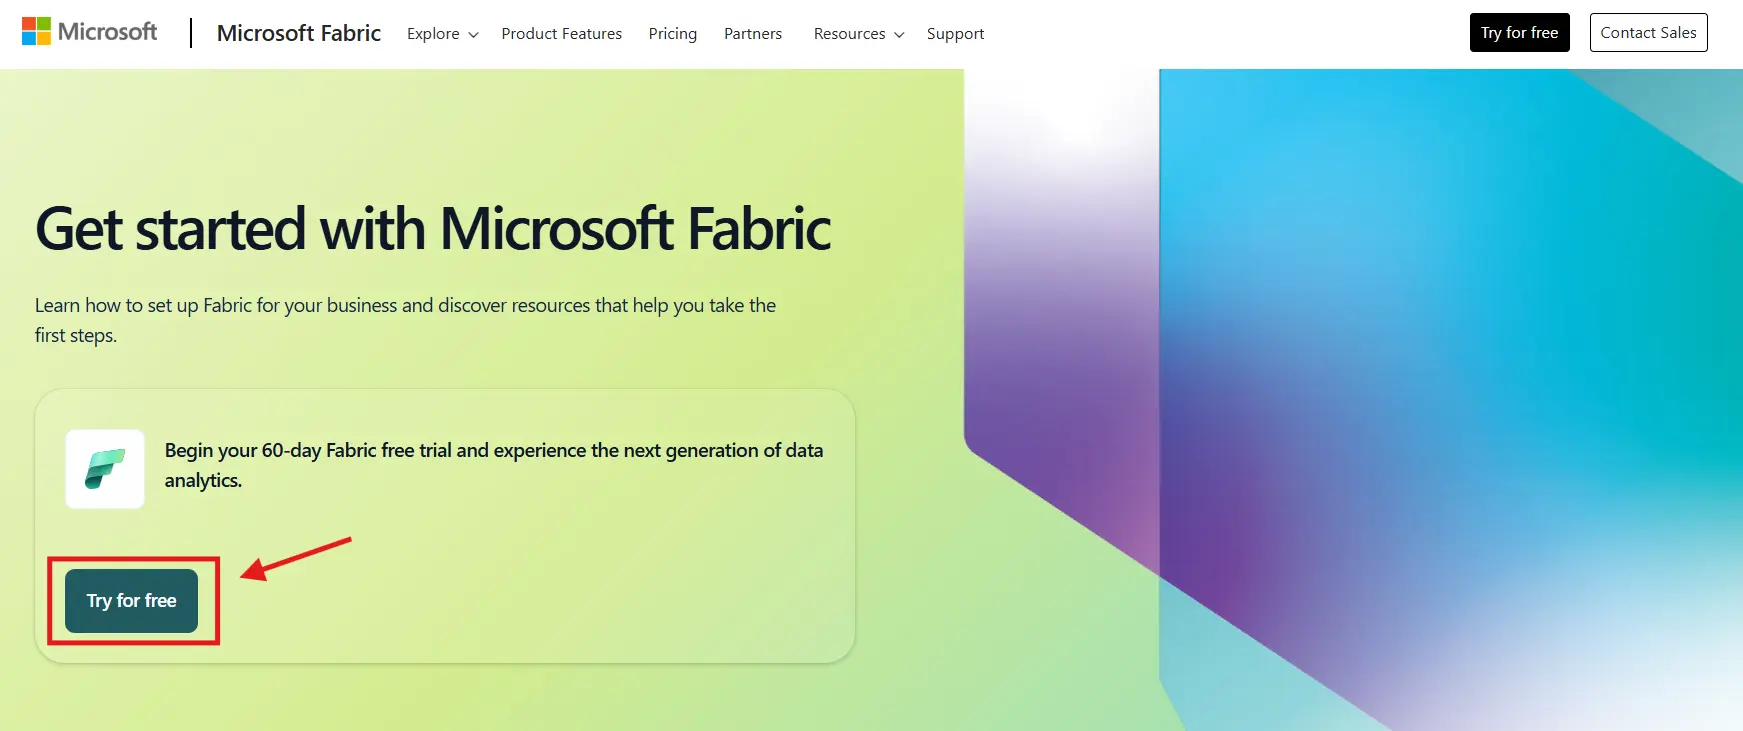The image size is (1743, 731).
Task: Click the chevron arrow next to Explore
Action: [474, 35]
